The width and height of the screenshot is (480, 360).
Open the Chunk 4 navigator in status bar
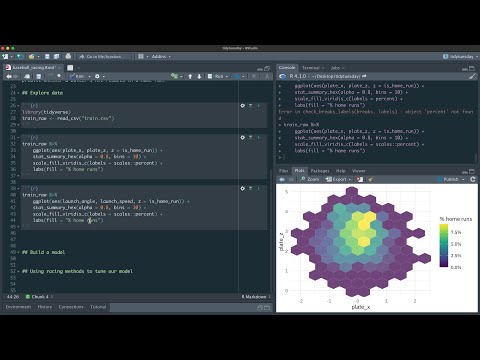[39, 297]
